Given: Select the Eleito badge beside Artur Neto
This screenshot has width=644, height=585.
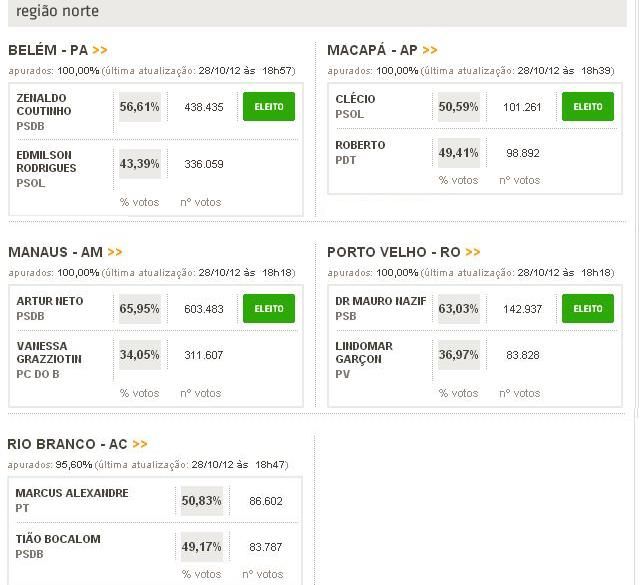Looking at the screenshot, I should pyautogui.click(x=268, y=308).
